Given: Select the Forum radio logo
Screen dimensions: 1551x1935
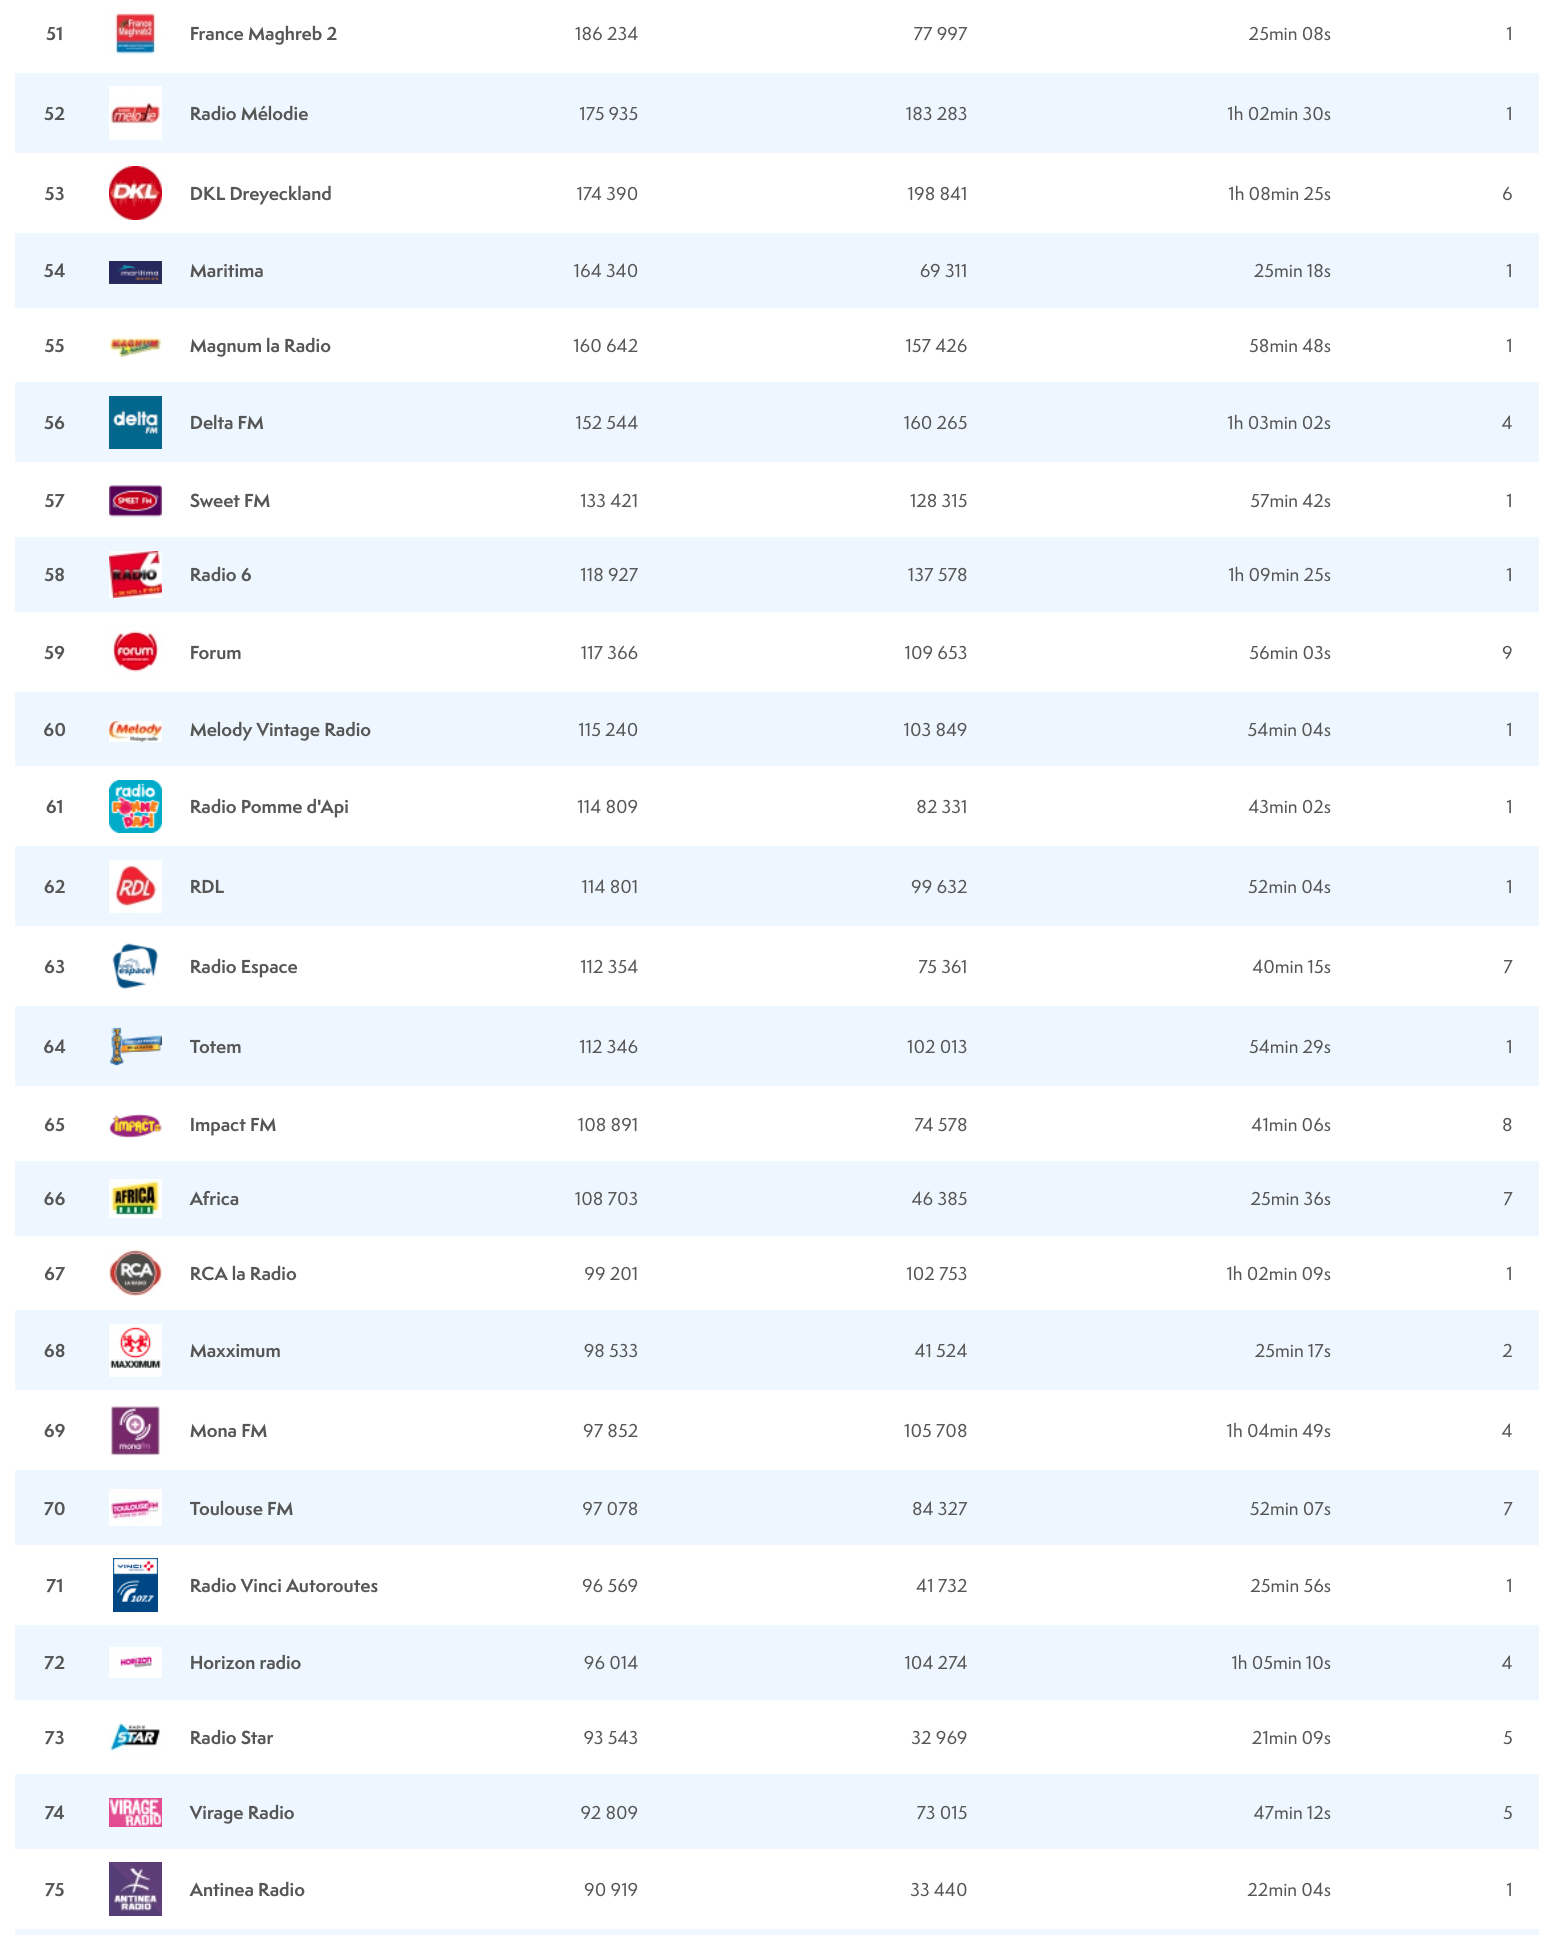Looking at the screenshot, I should 135,652.
